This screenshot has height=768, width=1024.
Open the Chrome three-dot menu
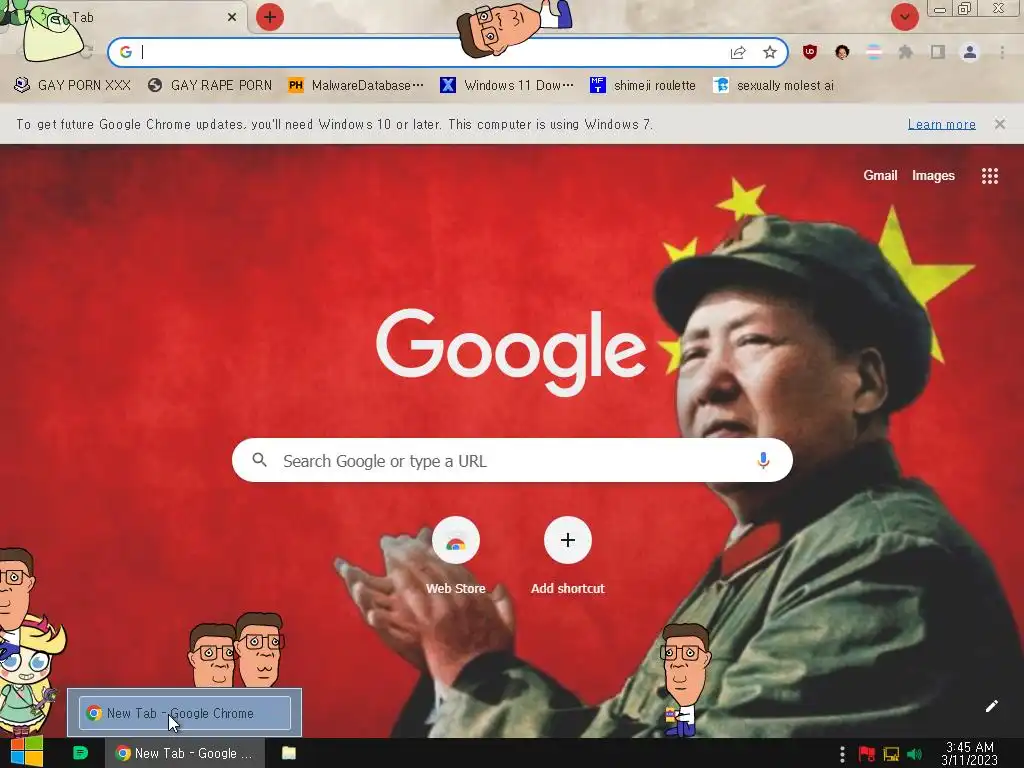pyautogui.click(x=1002, y=52)
